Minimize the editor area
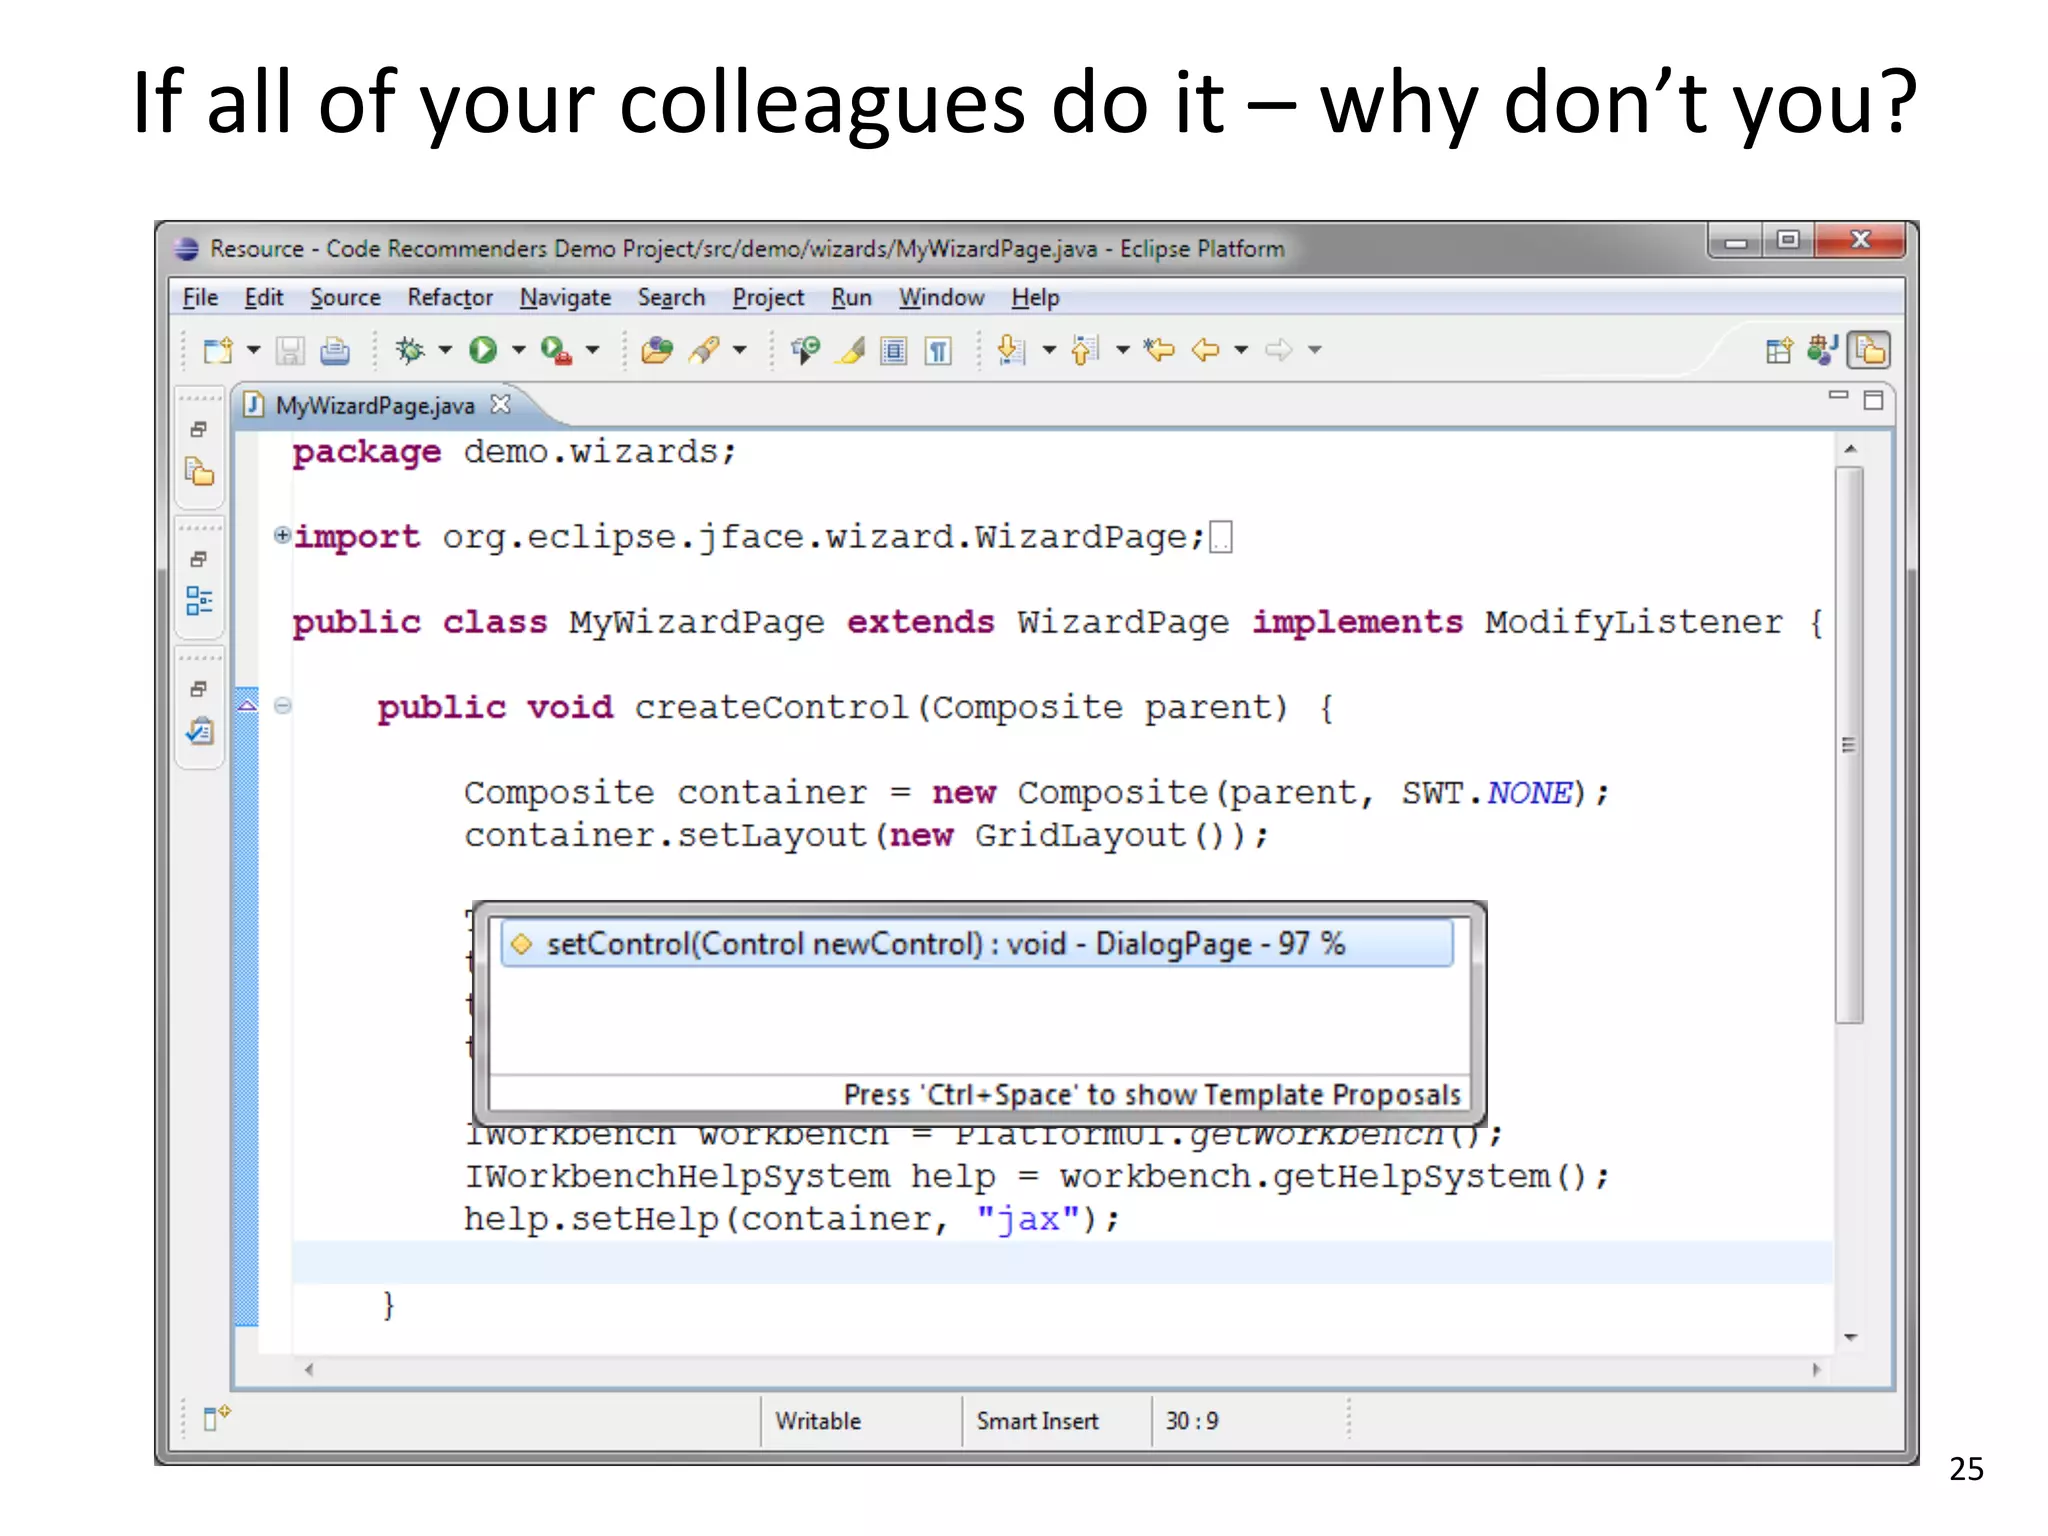The height and width of the screenshot is (1536, 2048). pyautogui.click(x=1838, y=396)
